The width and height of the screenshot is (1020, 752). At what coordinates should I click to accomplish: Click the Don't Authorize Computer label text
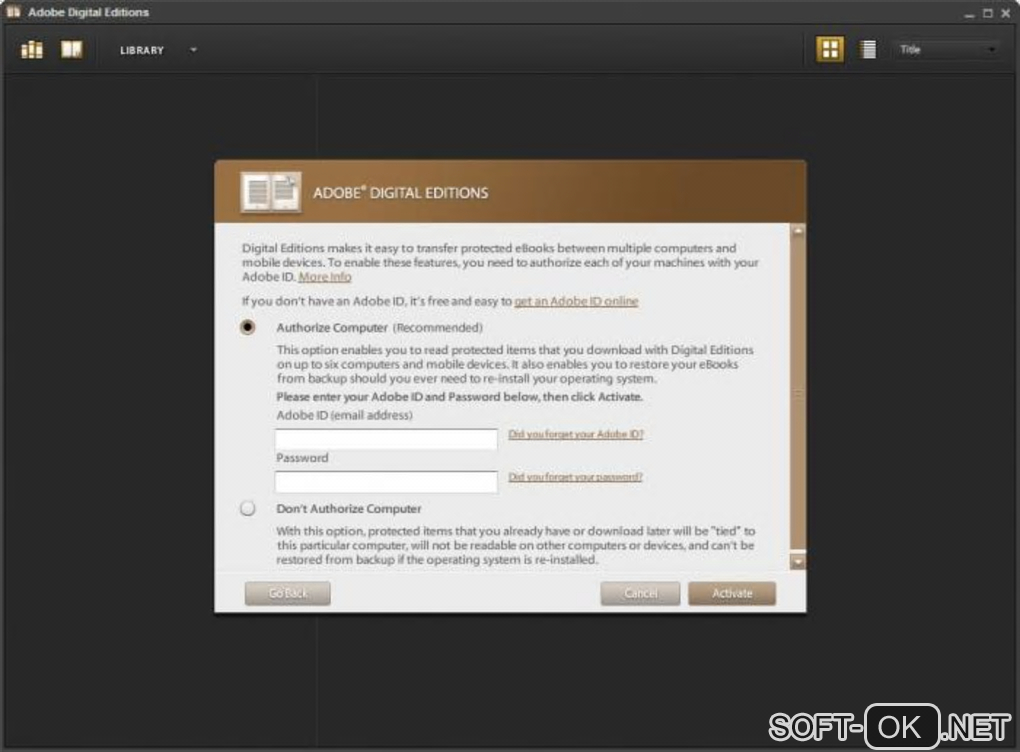(349, 509)
